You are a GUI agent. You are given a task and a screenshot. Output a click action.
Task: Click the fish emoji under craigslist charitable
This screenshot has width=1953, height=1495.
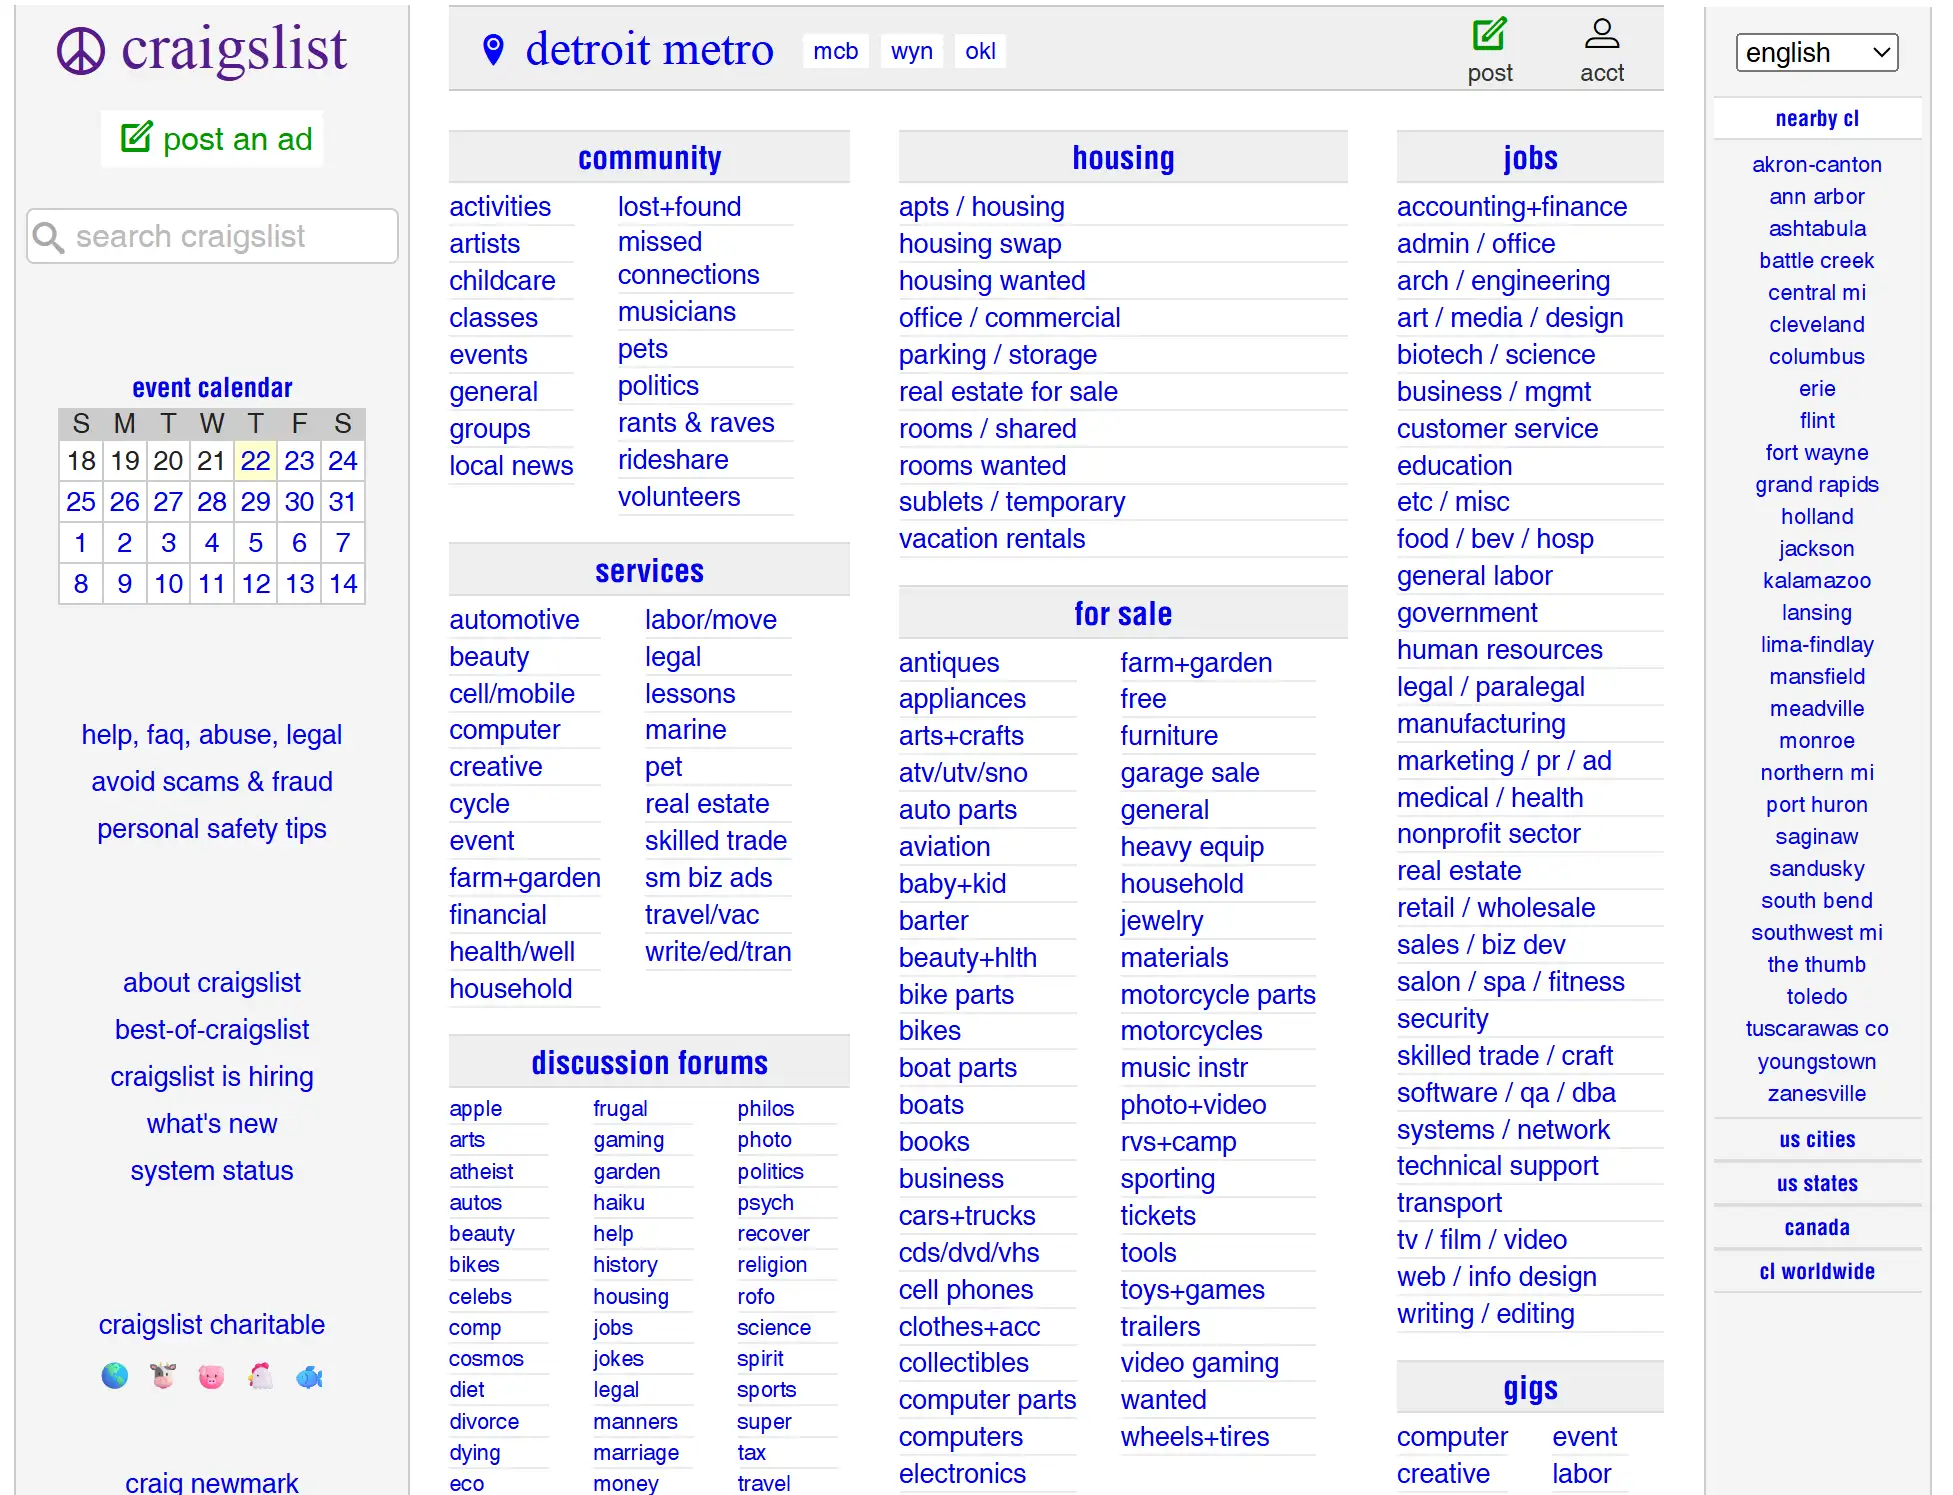click(x=309, y=1376)
